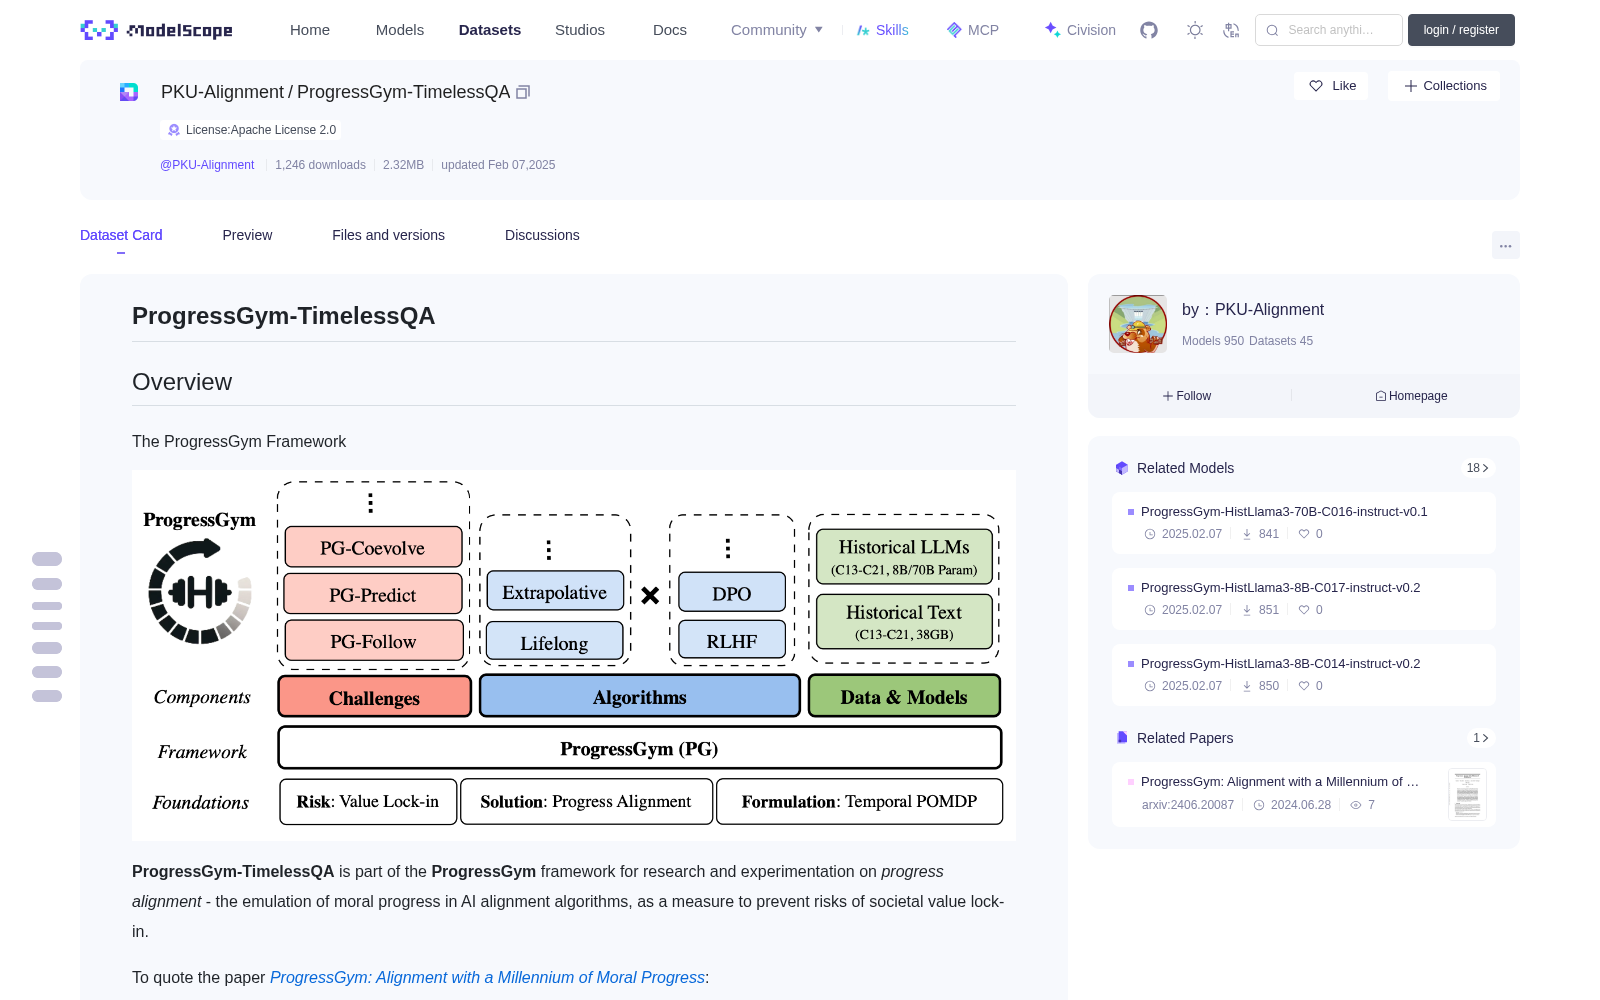
Task: Expand Related Models list via 18 arrow
Action: [x=1478, y=468]
